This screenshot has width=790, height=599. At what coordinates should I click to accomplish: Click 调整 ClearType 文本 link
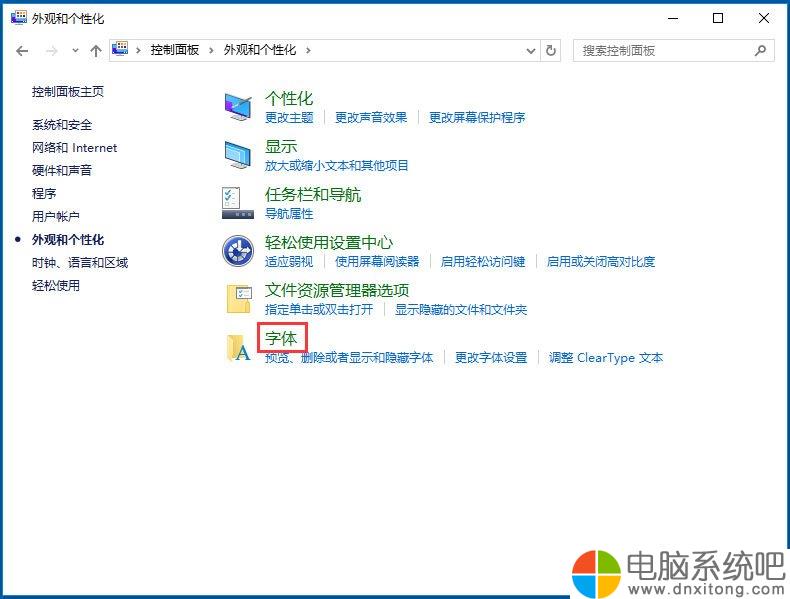(606, 358)
